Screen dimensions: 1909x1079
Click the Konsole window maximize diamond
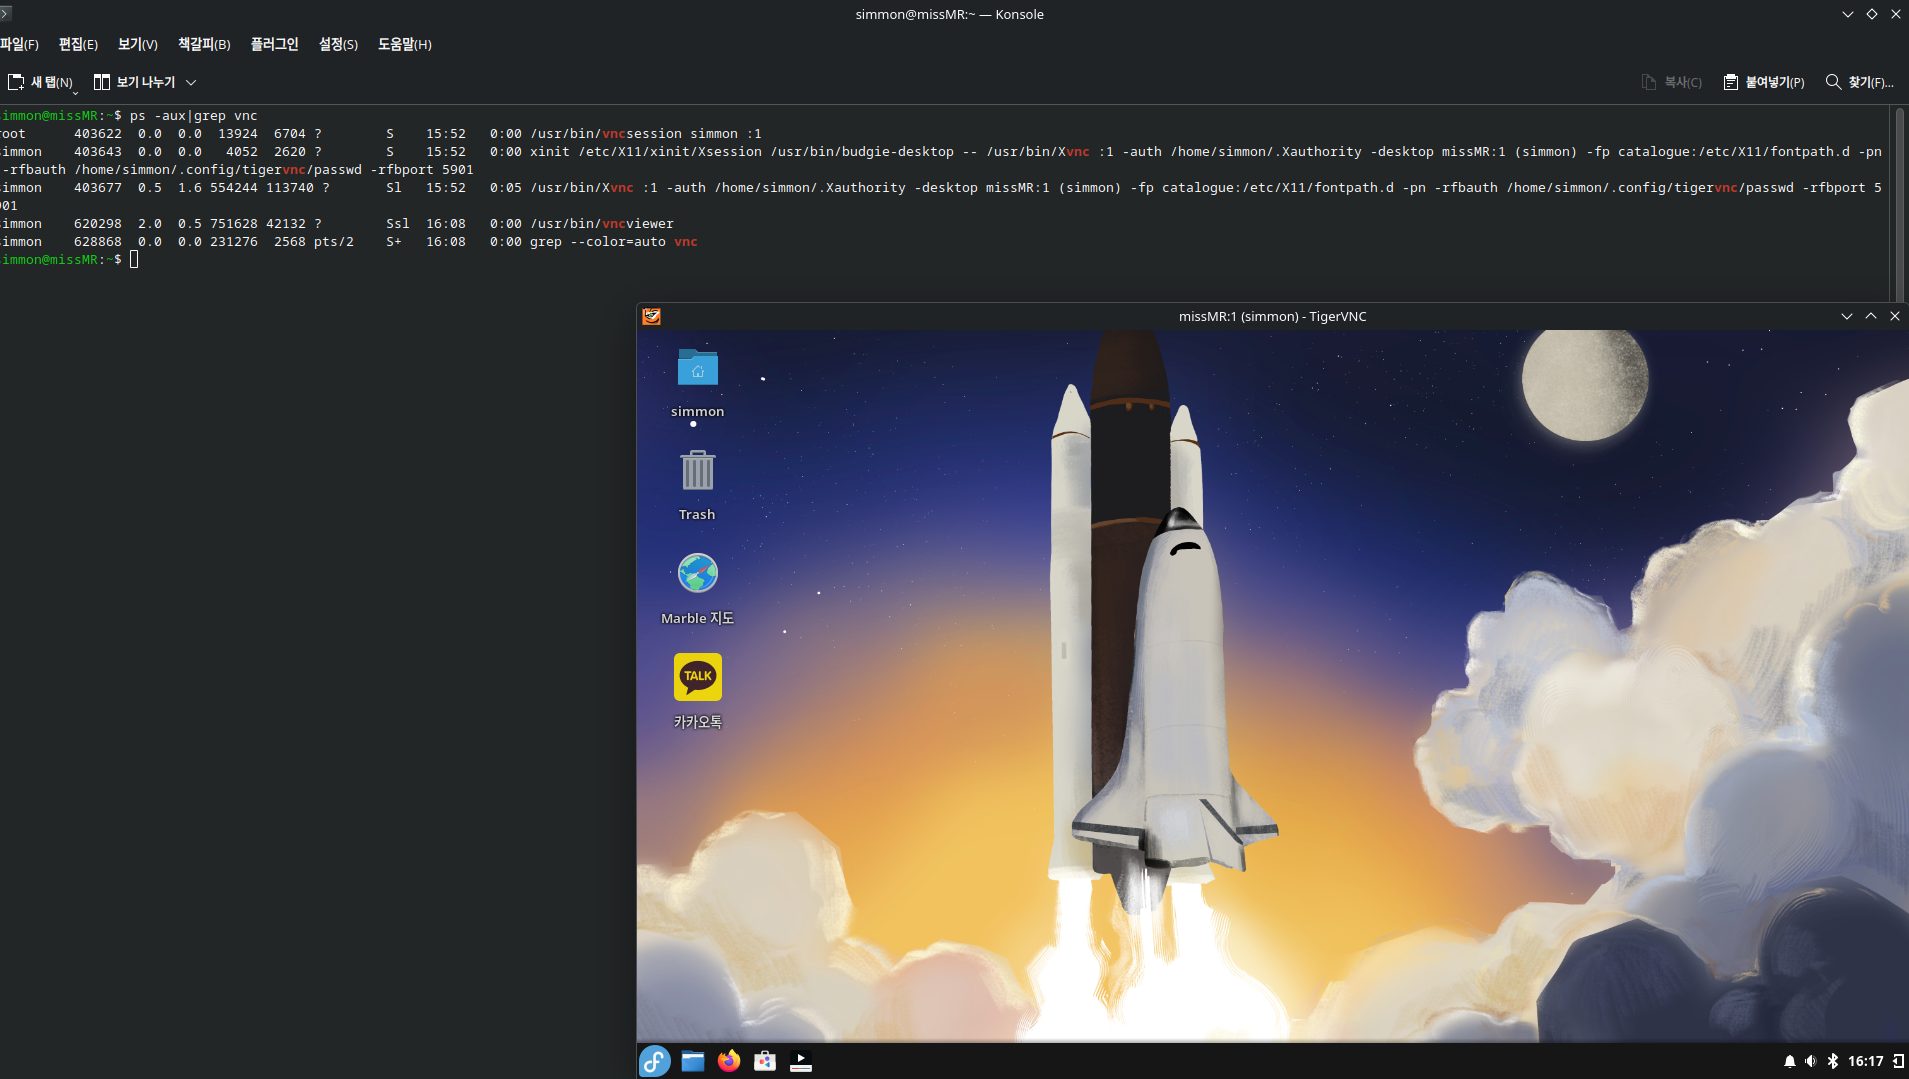click(1872, 14)
